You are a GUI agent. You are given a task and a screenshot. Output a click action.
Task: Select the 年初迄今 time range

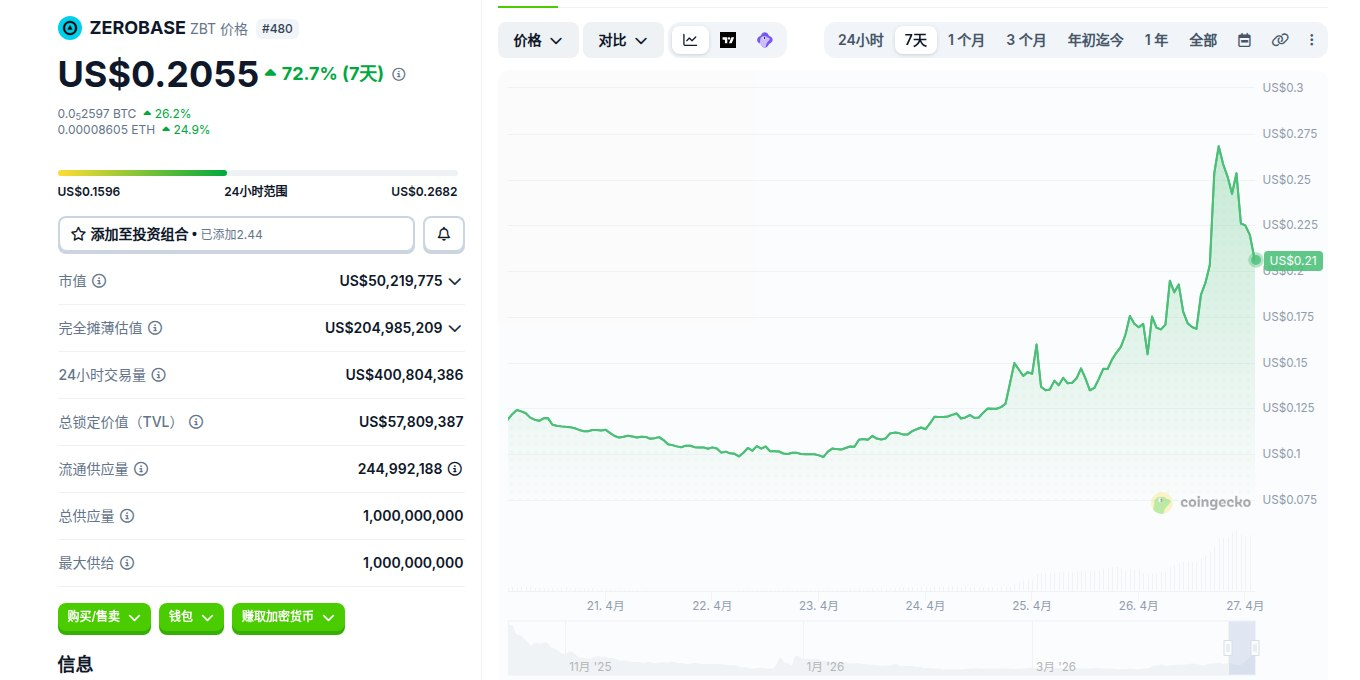click(x=1095, y=40)
